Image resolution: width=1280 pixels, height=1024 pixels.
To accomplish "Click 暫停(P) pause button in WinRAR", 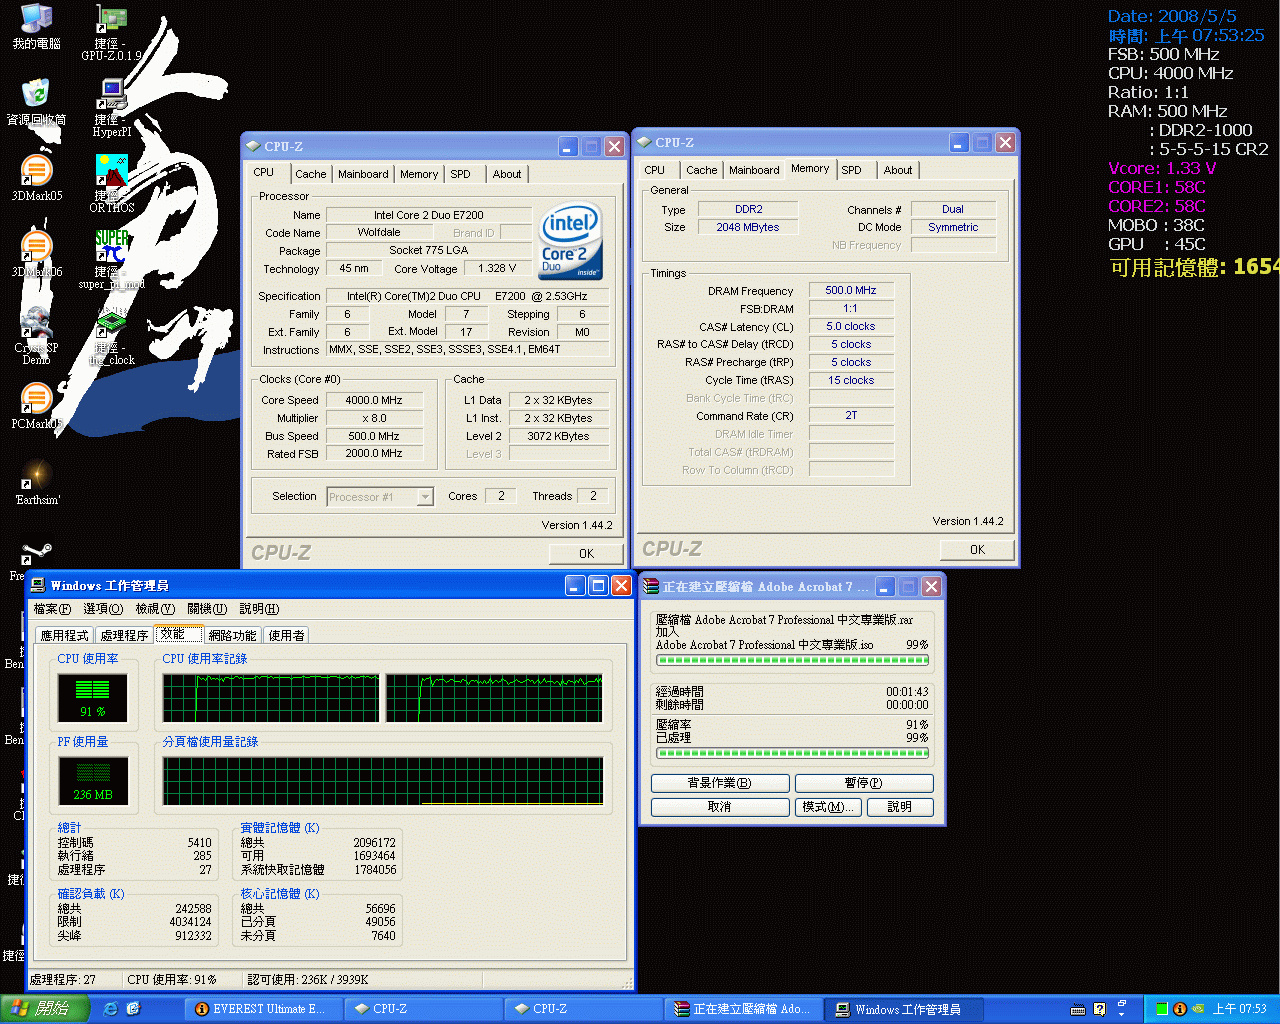I will tap(863, 783).
